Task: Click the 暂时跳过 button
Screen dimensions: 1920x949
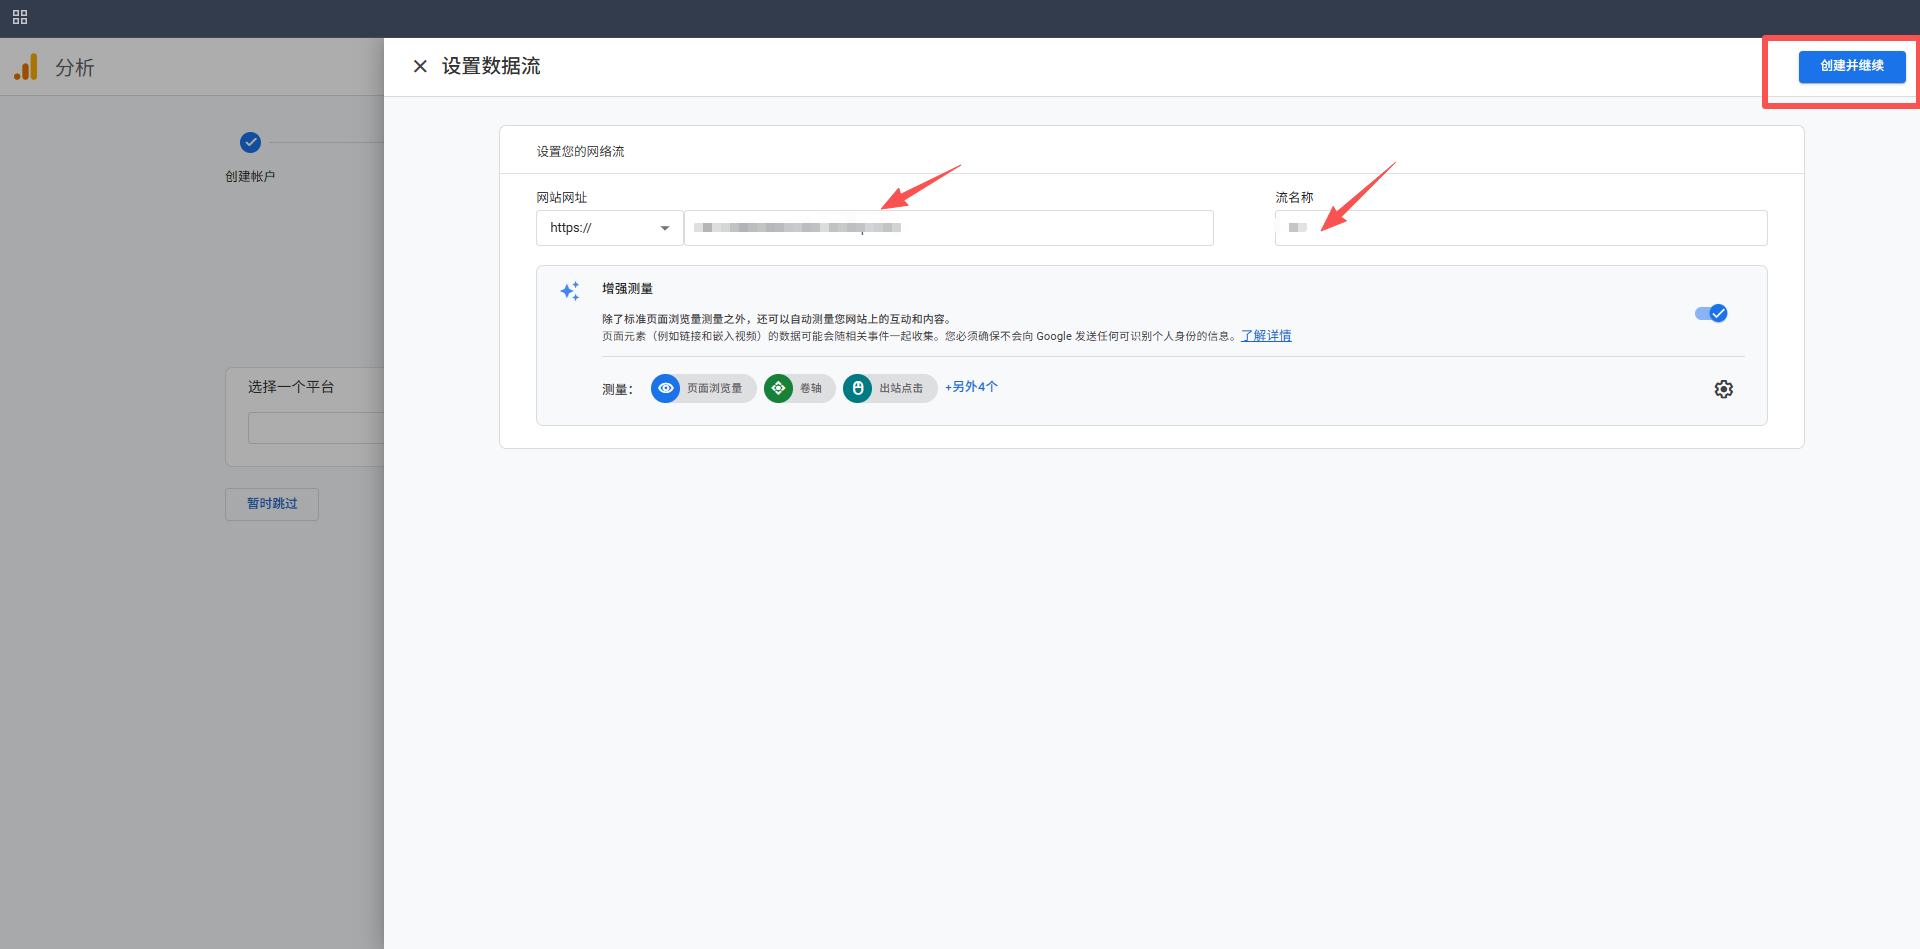Action: [x=272, y=504]
